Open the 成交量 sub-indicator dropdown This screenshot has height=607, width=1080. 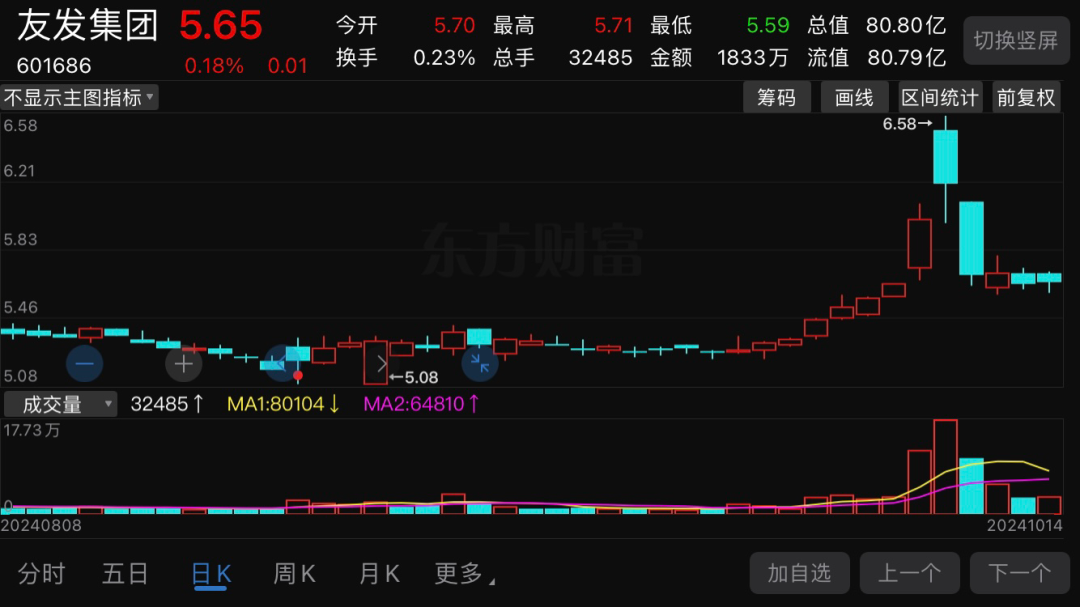[61, 404]
